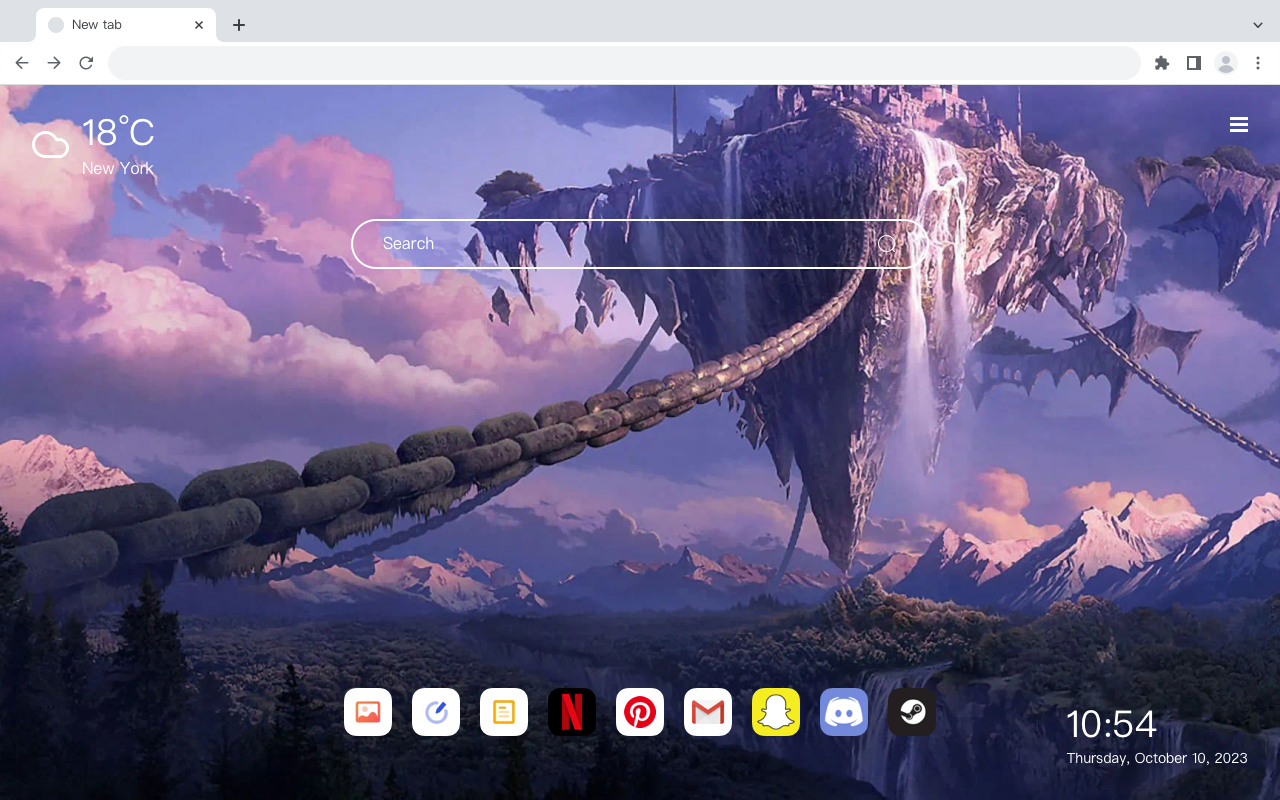The width and height of the screenshot is (1280, 800).
Task: Click the 10:54 clock display
Action: pos(1111,724)
